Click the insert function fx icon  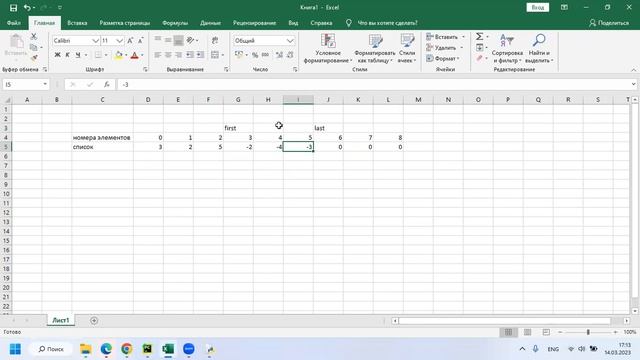tap(107, 84)
